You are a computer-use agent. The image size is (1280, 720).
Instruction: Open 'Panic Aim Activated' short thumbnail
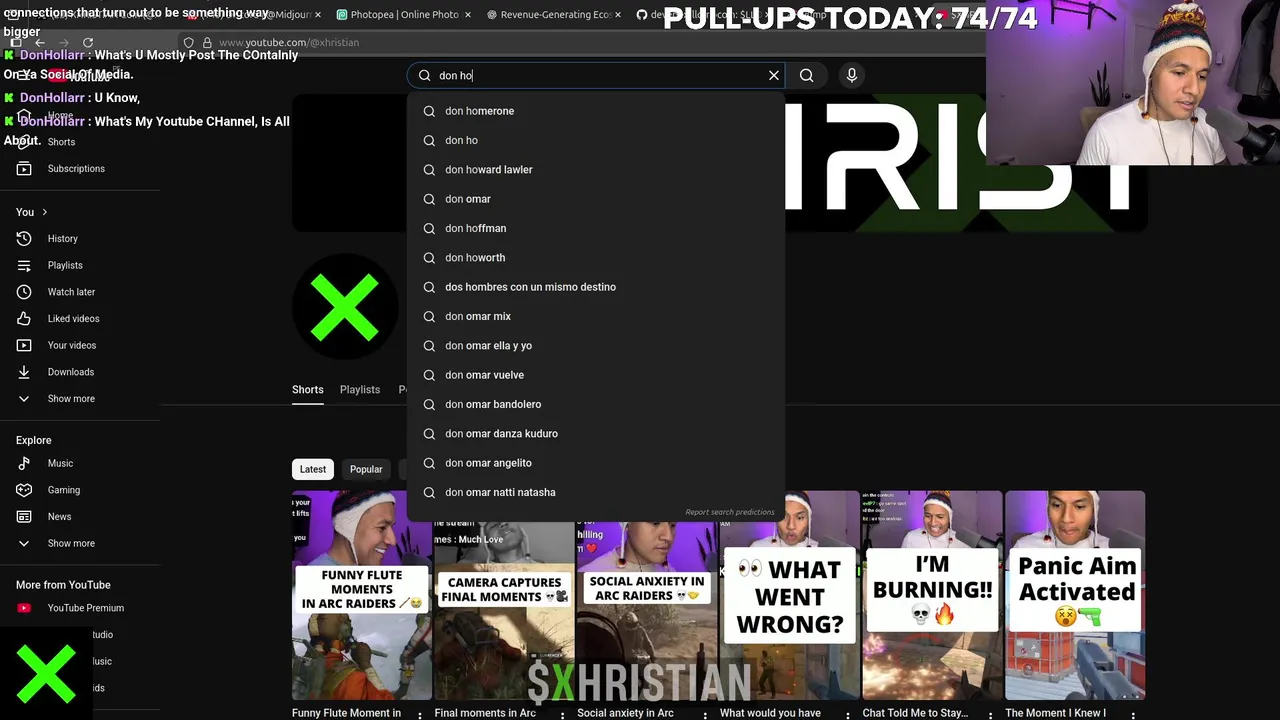pos(1075,595)
